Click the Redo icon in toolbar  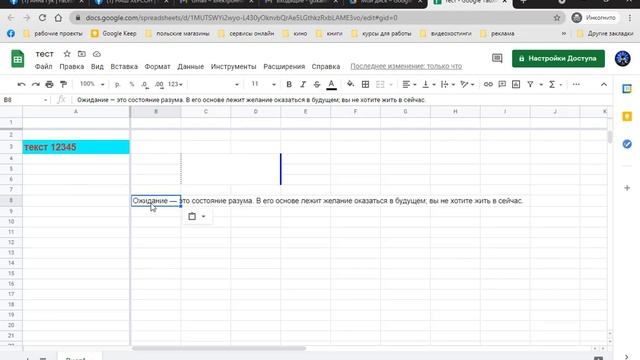pyautogui.click(x=36, y=84)
